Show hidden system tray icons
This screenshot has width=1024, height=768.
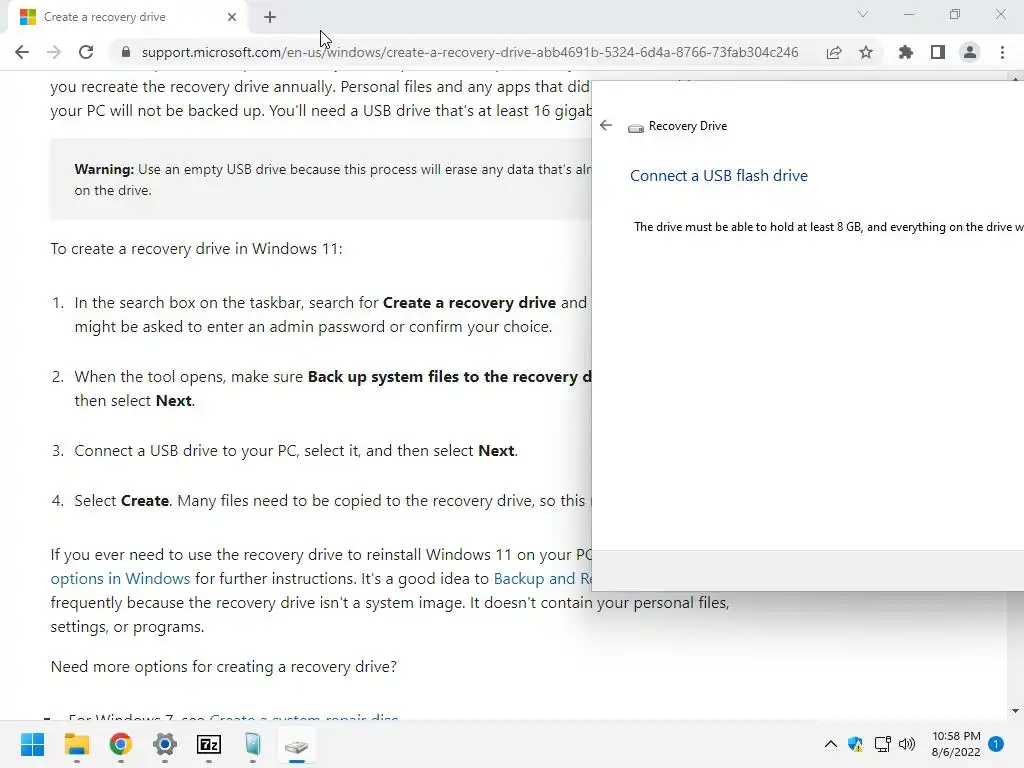coord(830,744)
